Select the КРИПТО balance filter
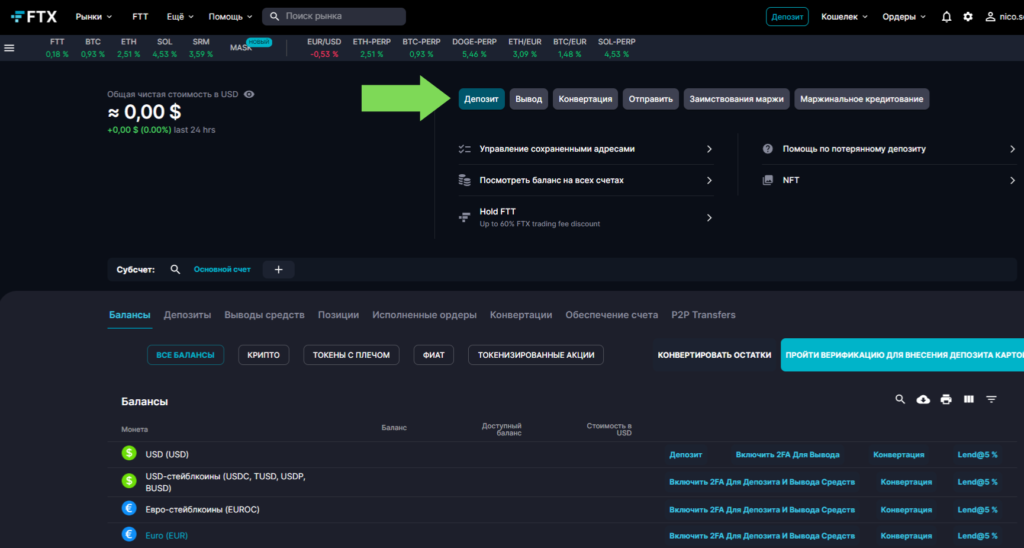The image size is (1024, 548). point(264,355)
